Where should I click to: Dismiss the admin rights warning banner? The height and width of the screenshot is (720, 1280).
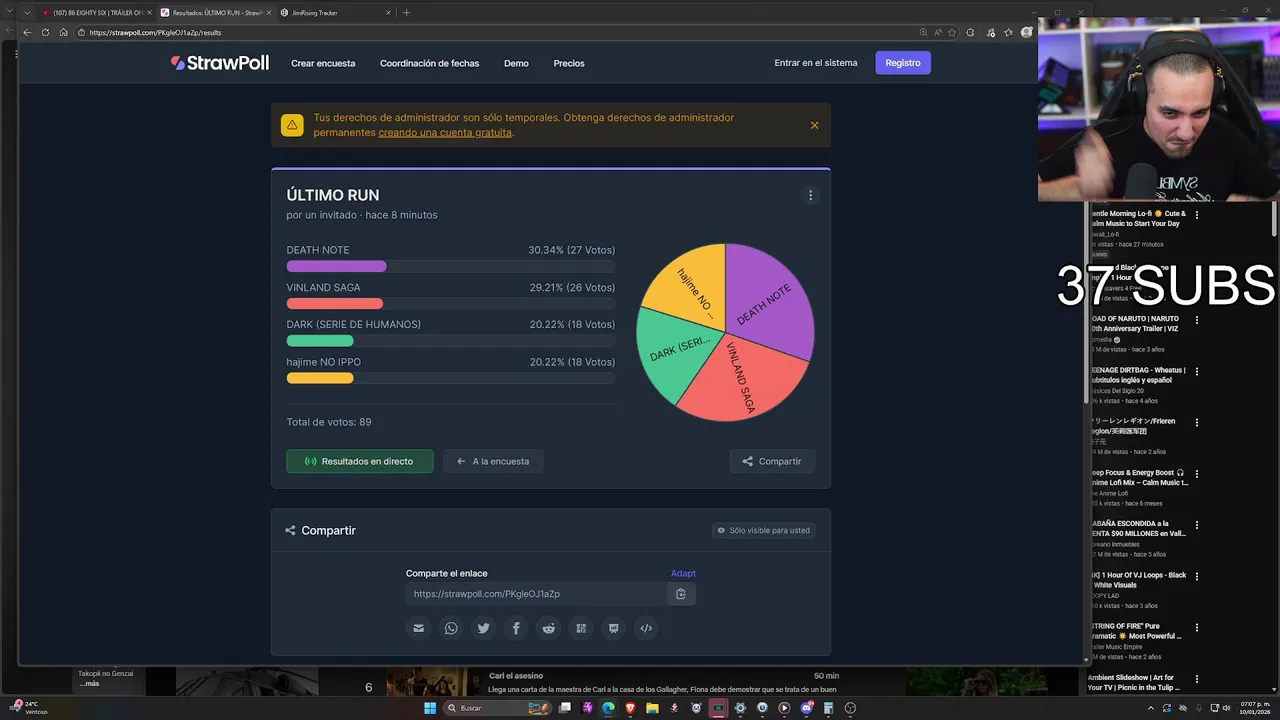pos(814,125)
